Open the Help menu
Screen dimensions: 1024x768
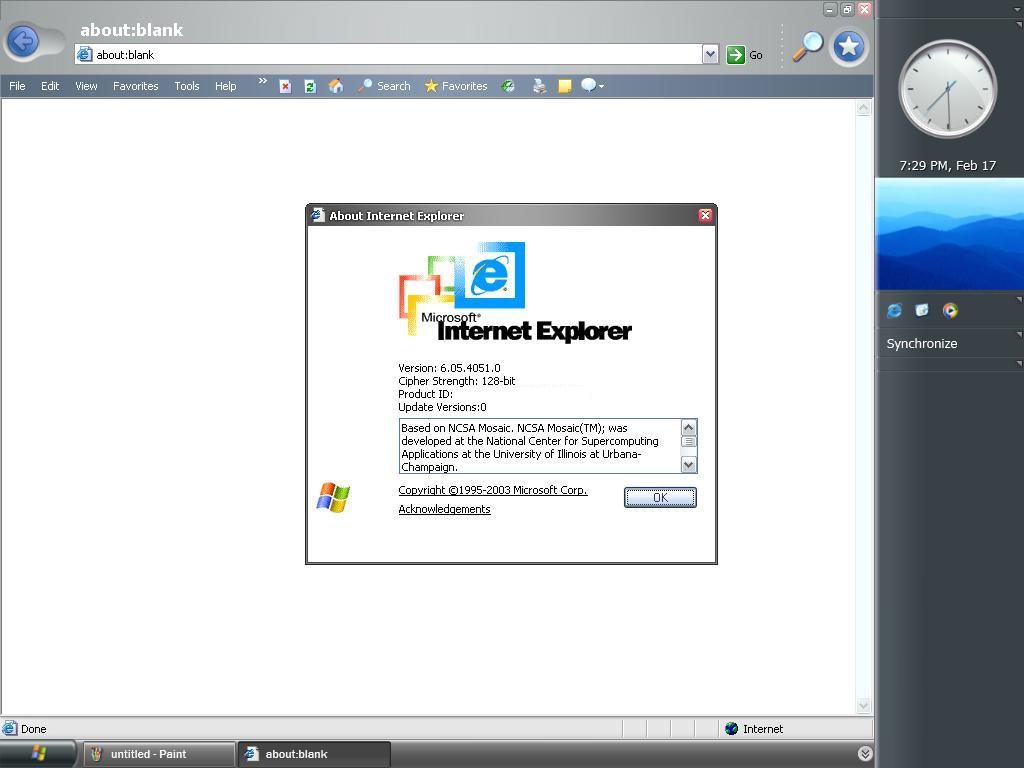(225, 86)
